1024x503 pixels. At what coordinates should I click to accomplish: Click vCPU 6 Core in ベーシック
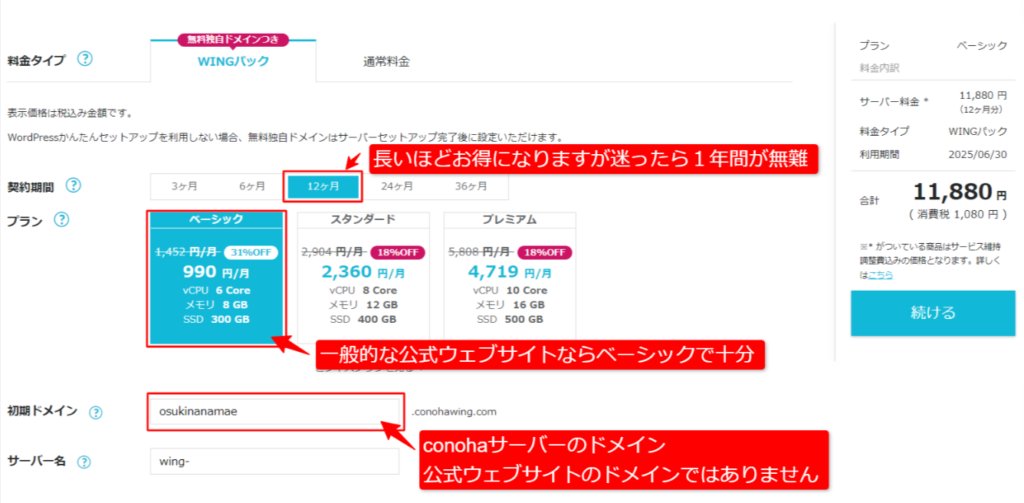[217, 290]
